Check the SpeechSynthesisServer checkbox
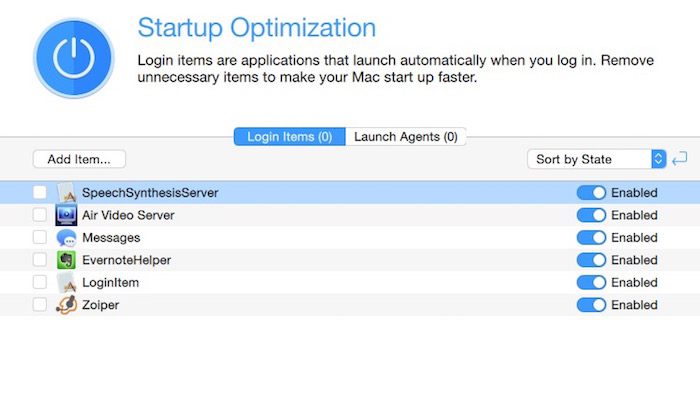 [x=40, y=193]
